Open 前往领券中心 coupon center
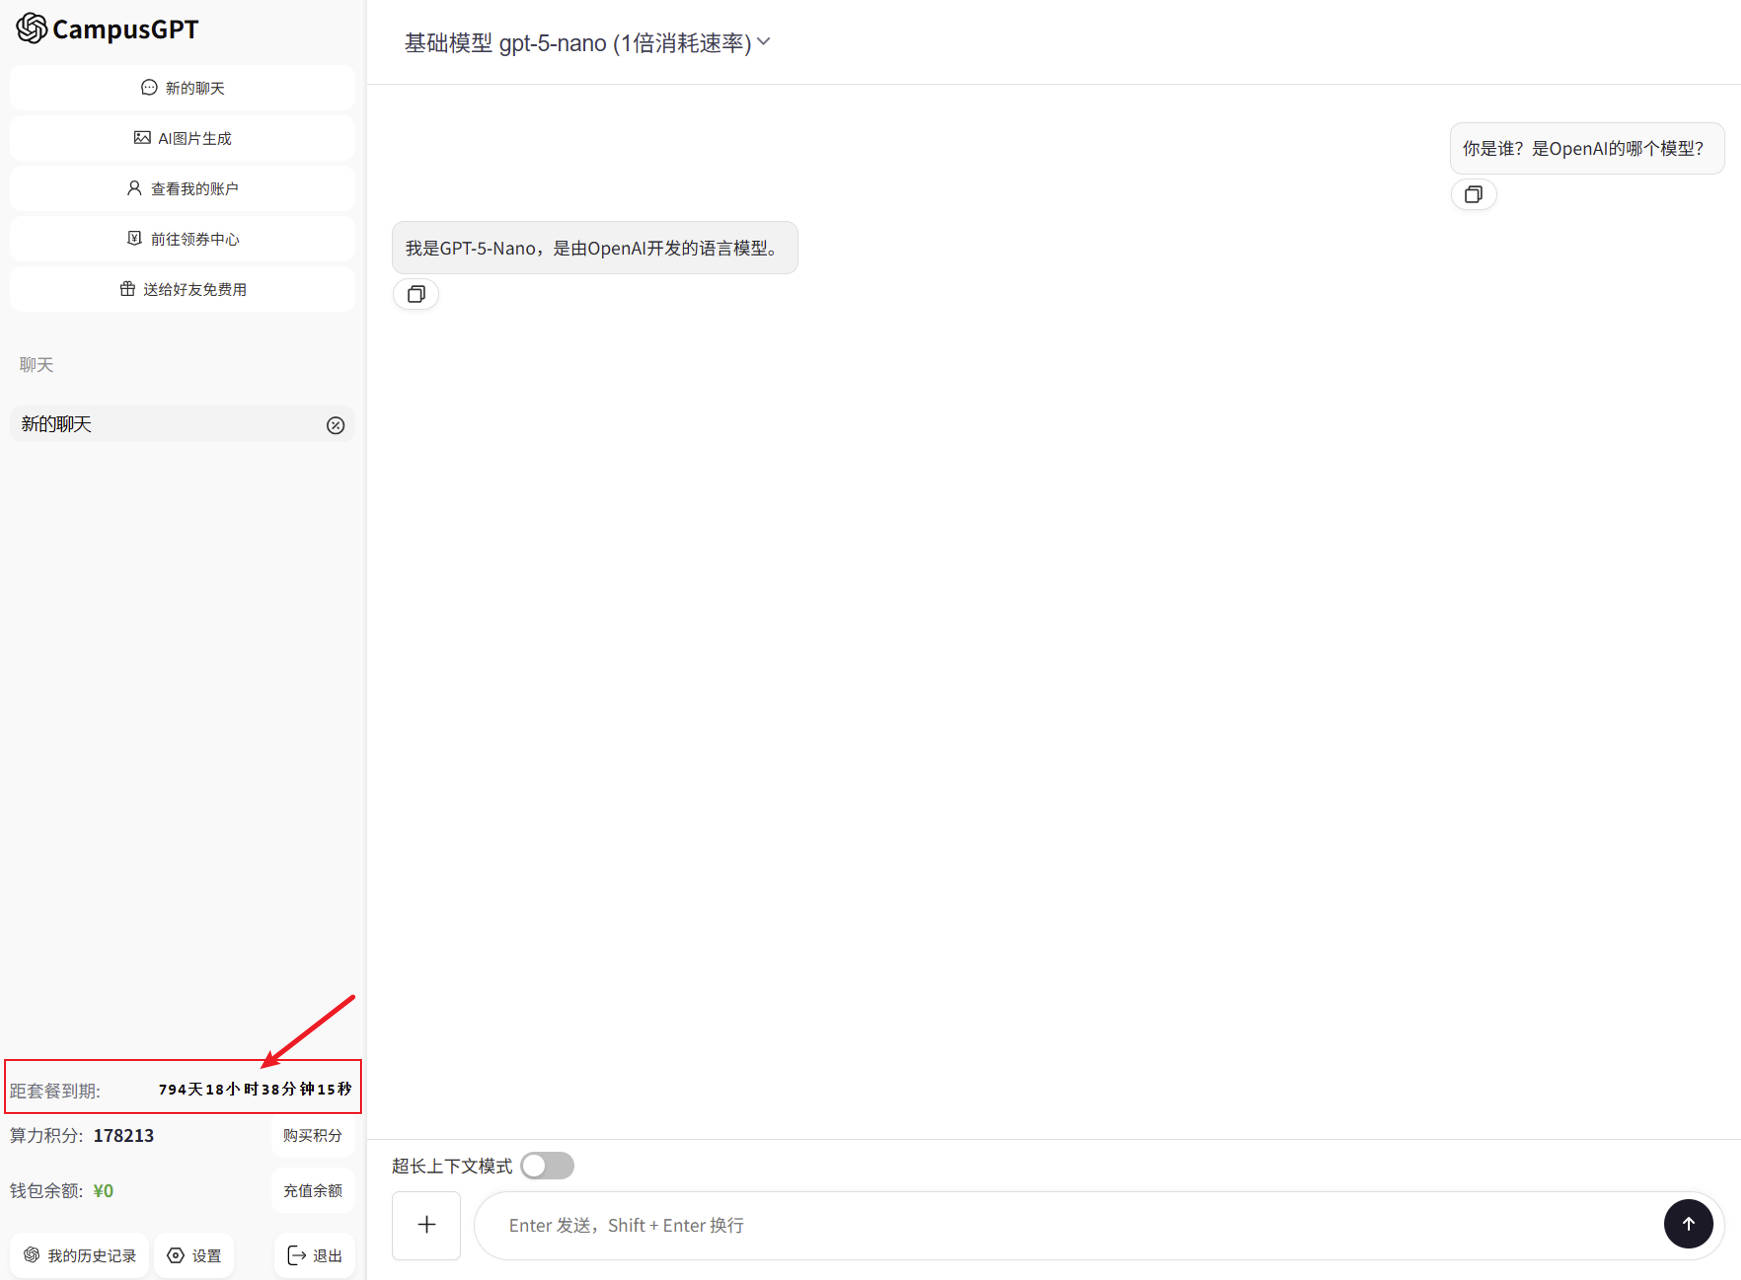The height and width of the screenshot is (1280, 1741). tap(182, 239)
